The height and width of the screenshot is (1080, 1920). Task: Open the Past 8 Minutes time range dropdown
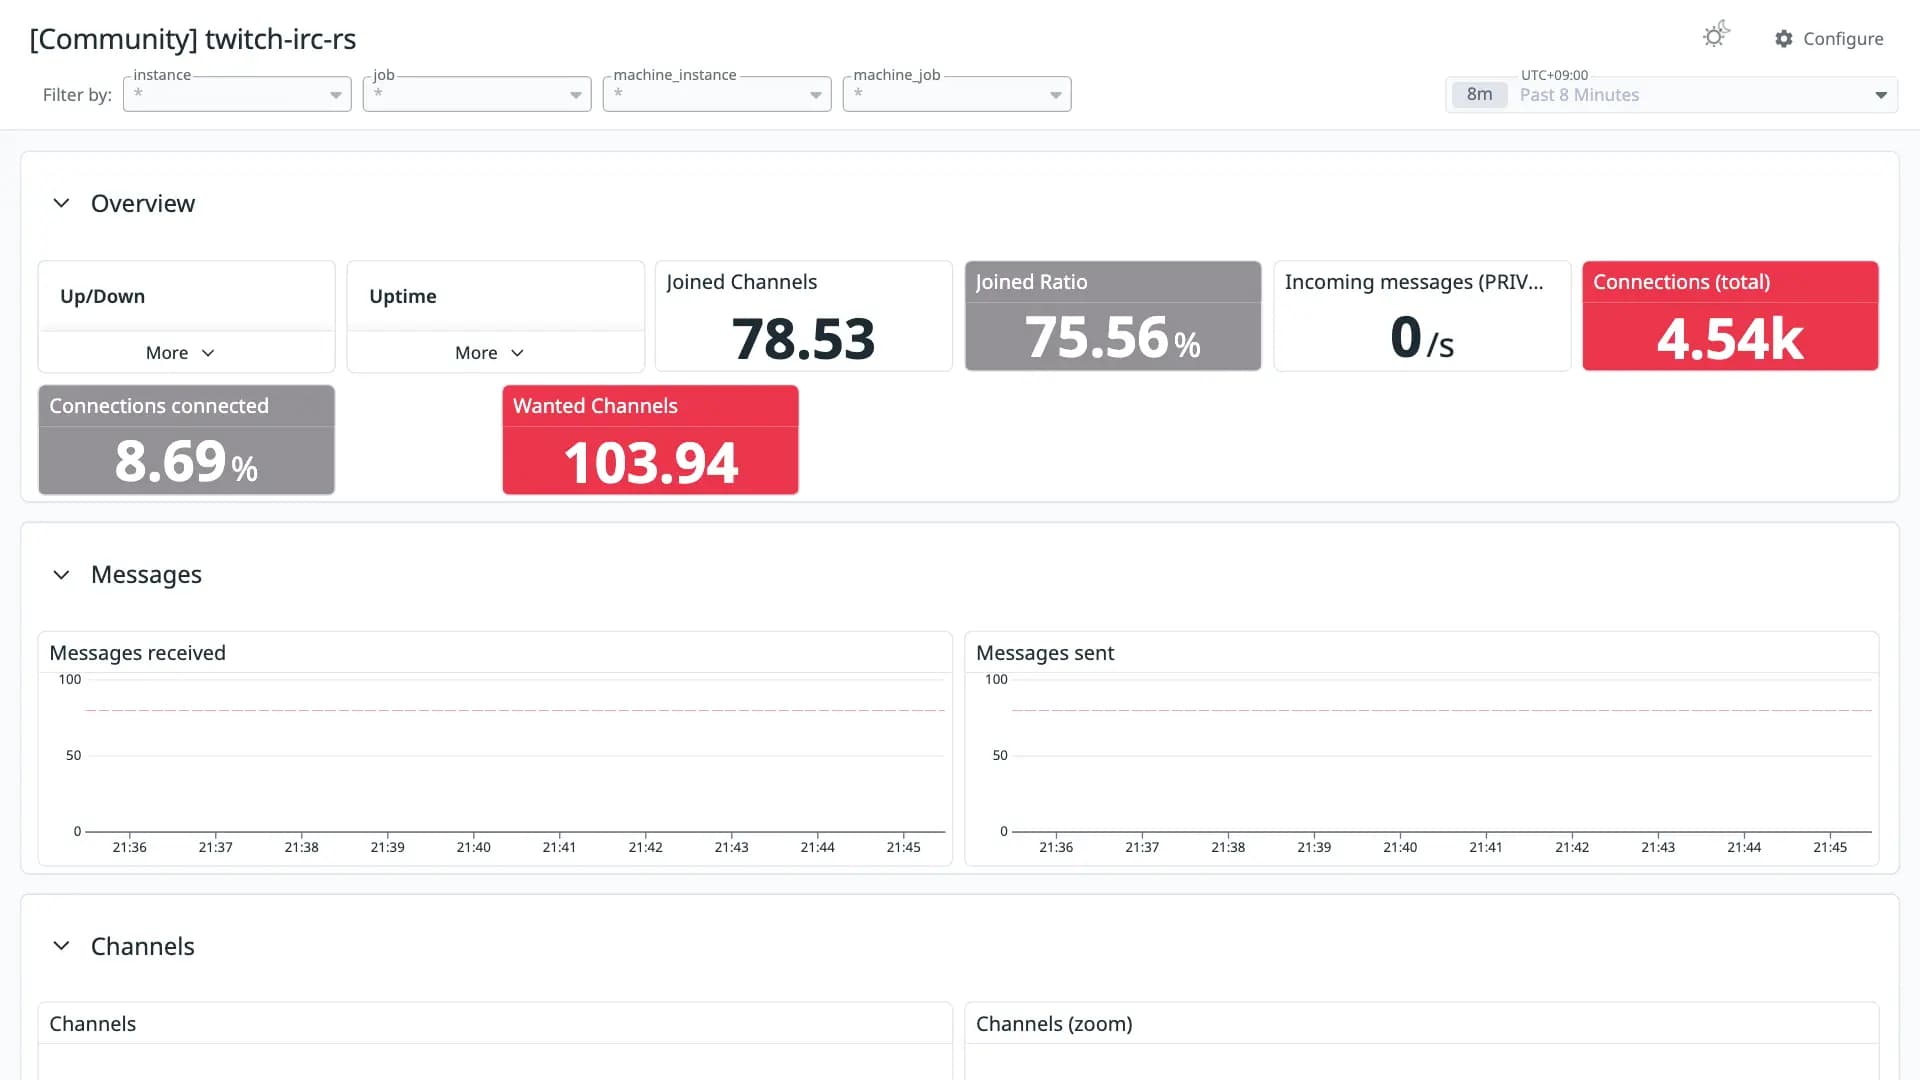pos(1671,95)
